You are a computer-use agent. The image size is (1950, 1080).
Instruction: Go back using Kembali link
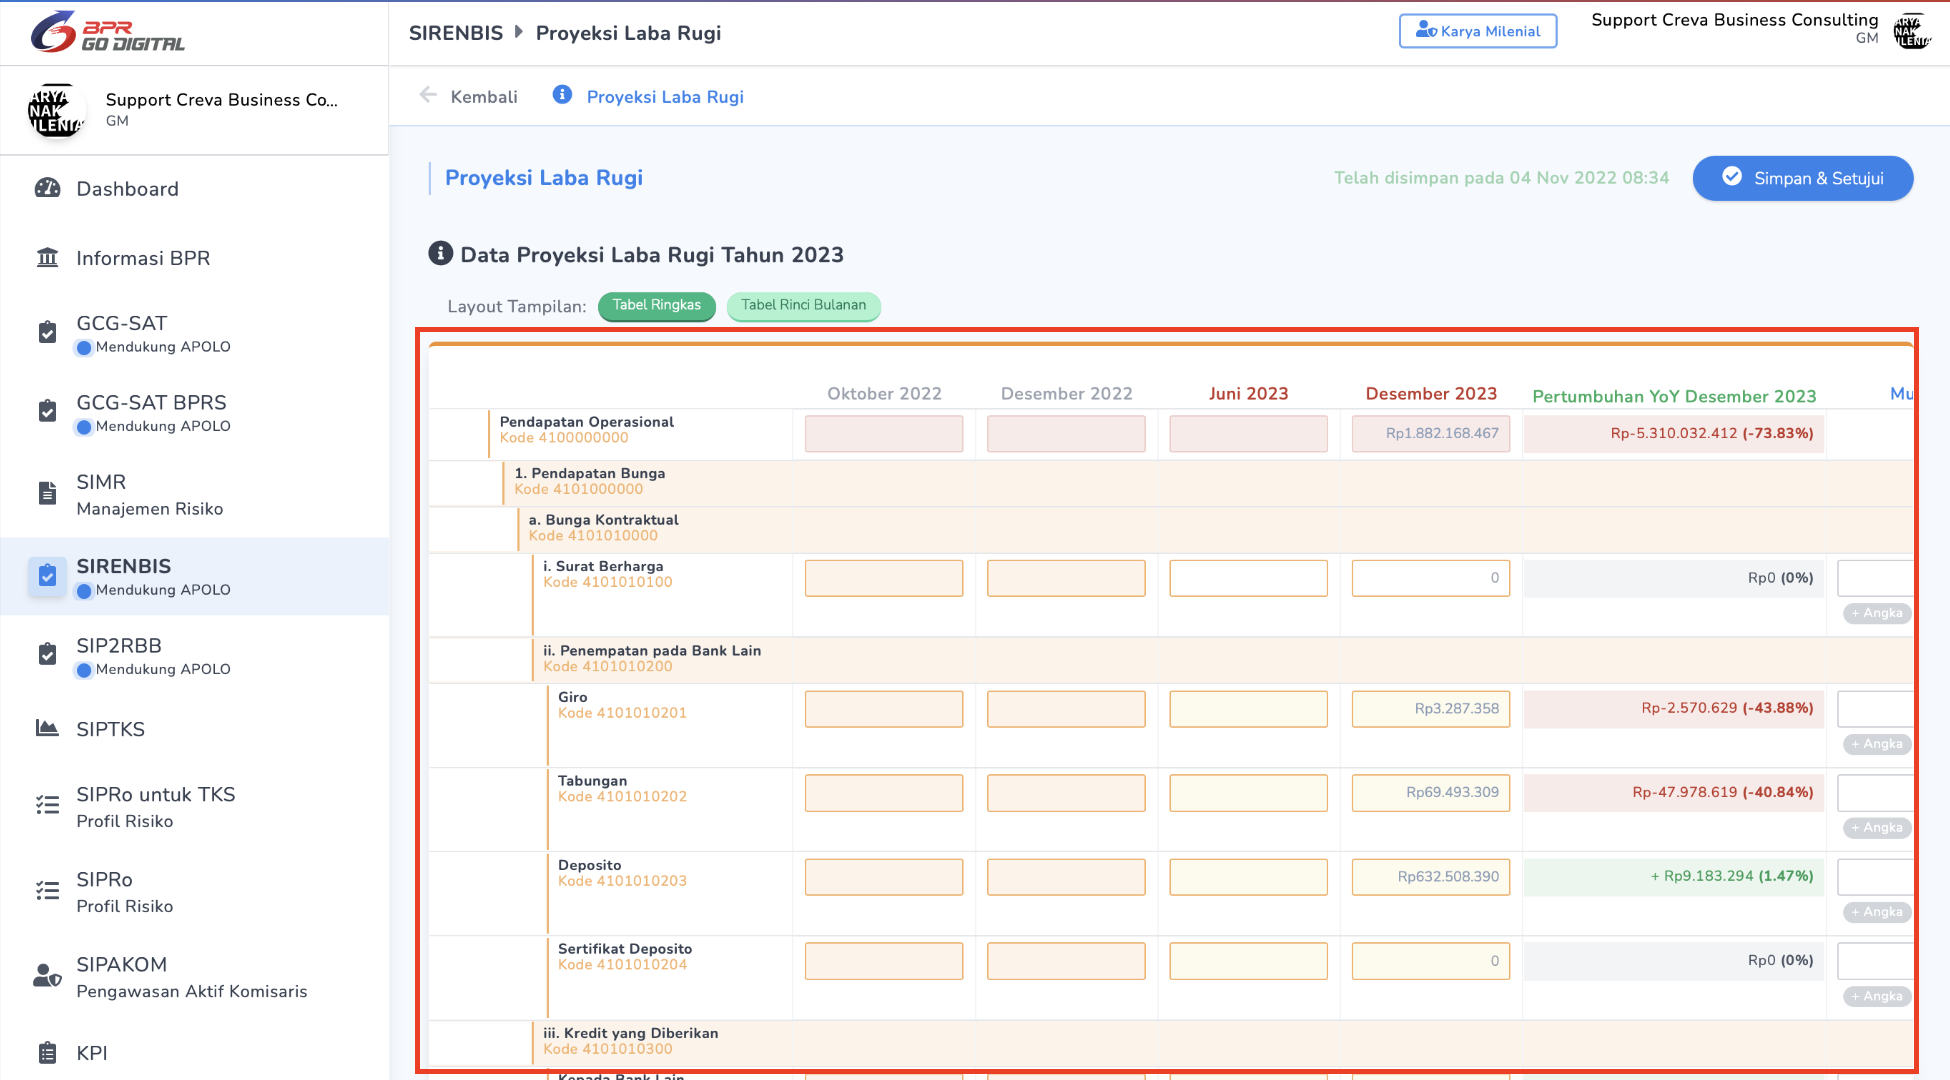click(484, 97)
